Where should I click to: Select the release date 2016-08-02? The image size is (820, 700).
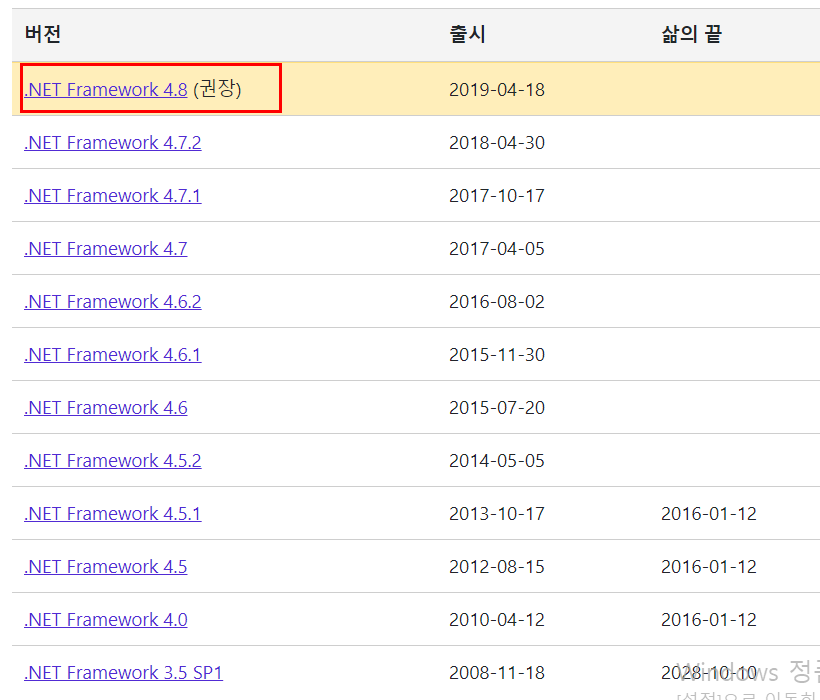(497, 302)
